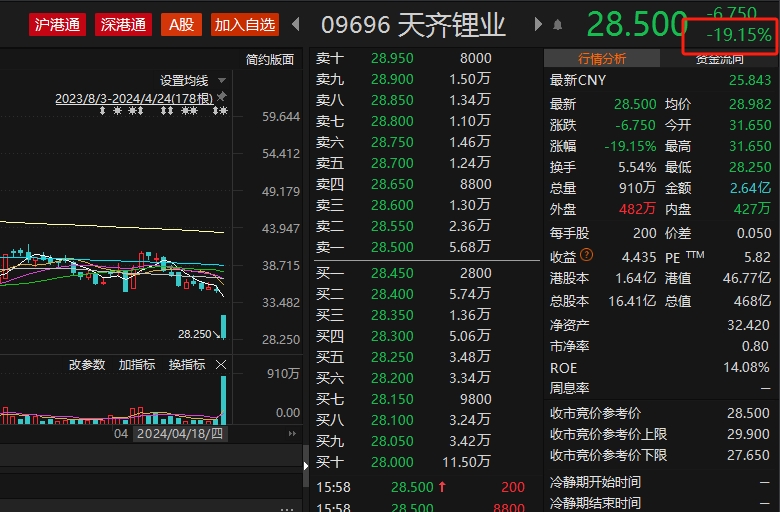
Task: Select the 卖八 price 28.850
Action: point(392,100)
